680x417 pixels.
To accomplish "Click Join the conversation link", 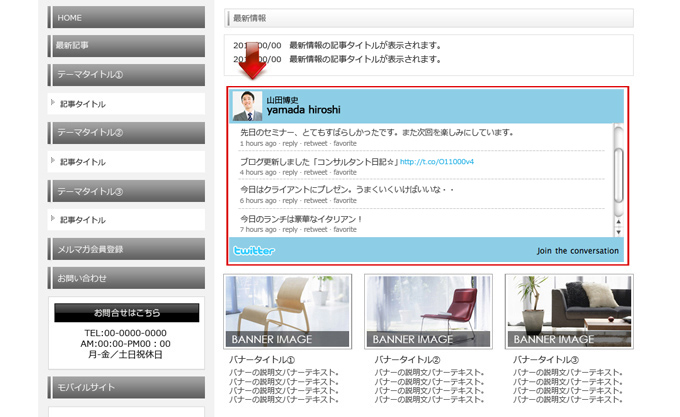I will (x=577, y=251).
